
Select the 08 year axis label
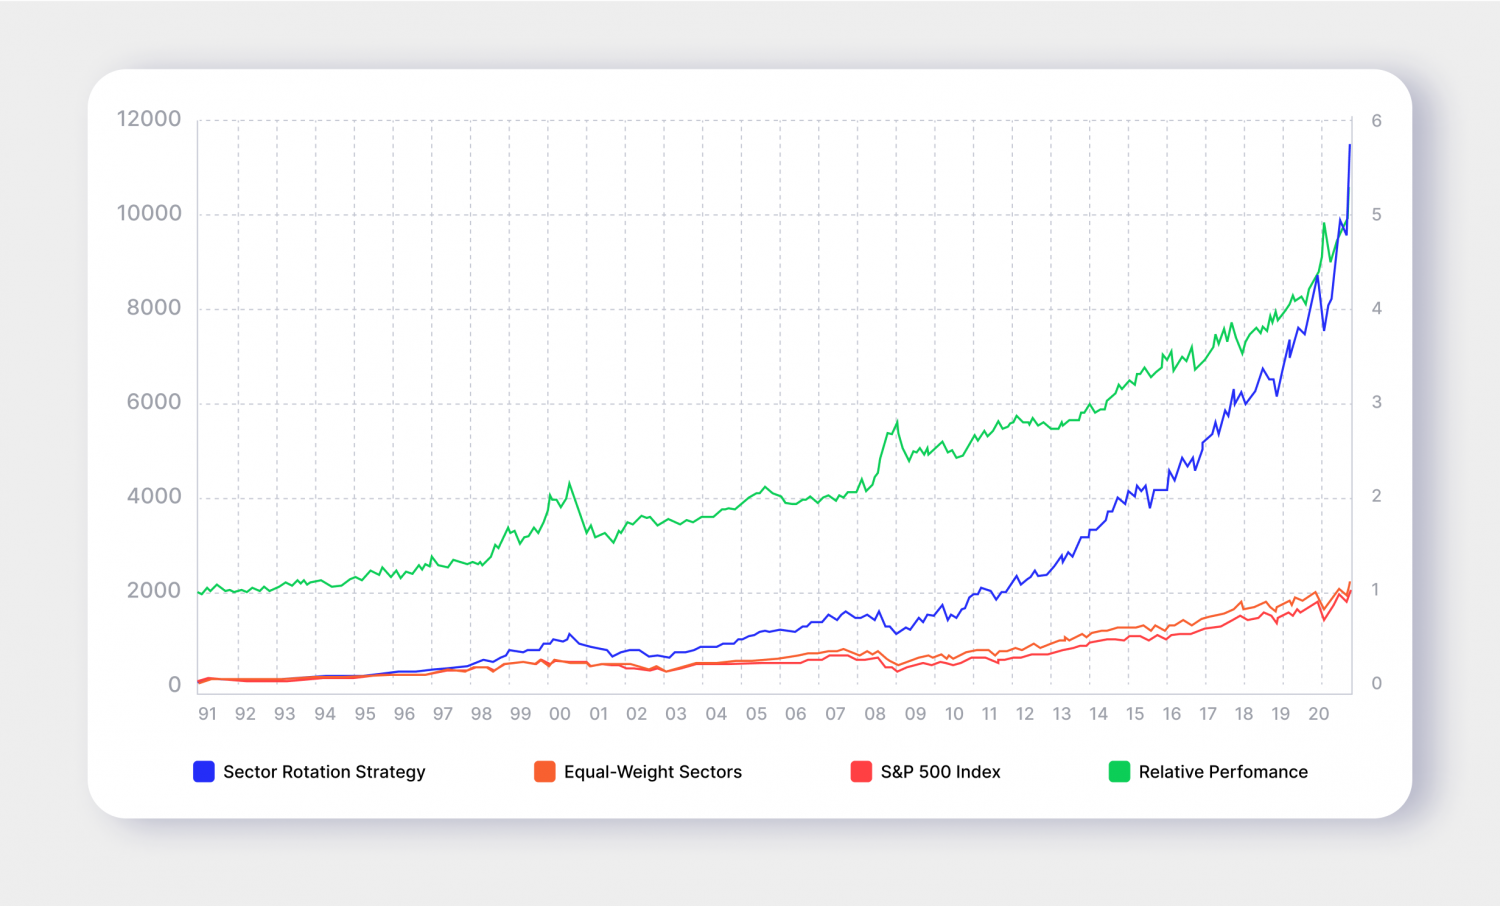875,714
